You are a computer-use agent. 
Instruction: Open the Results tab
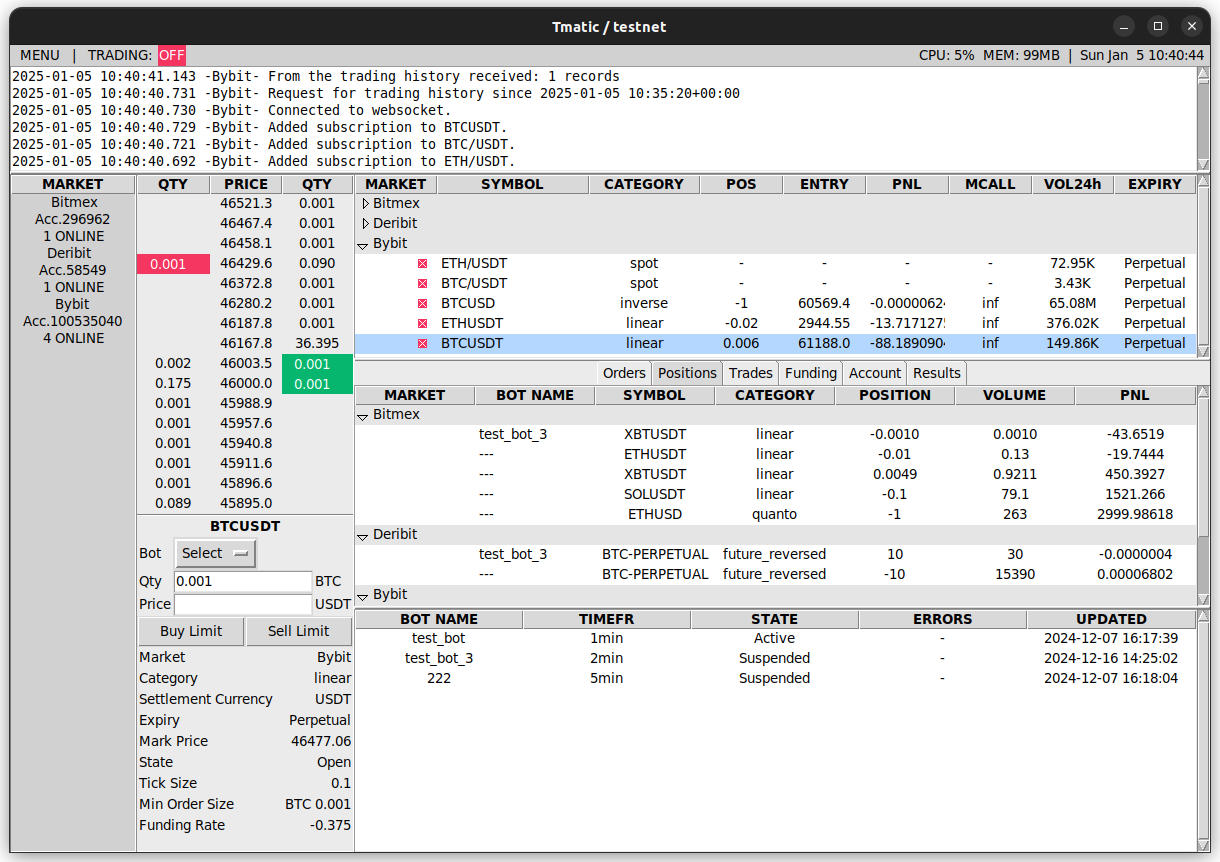click(x=937, y=373)
